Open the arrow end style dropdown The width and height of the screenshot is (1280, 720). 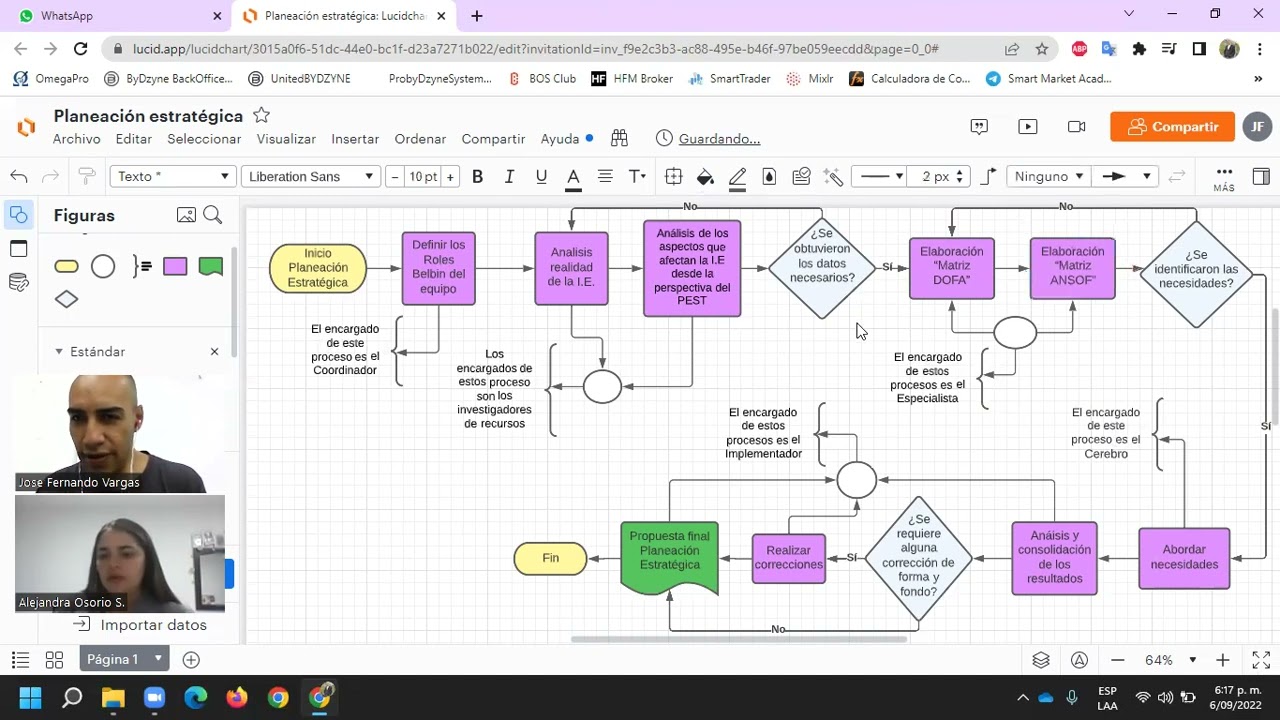[1125, 177]
